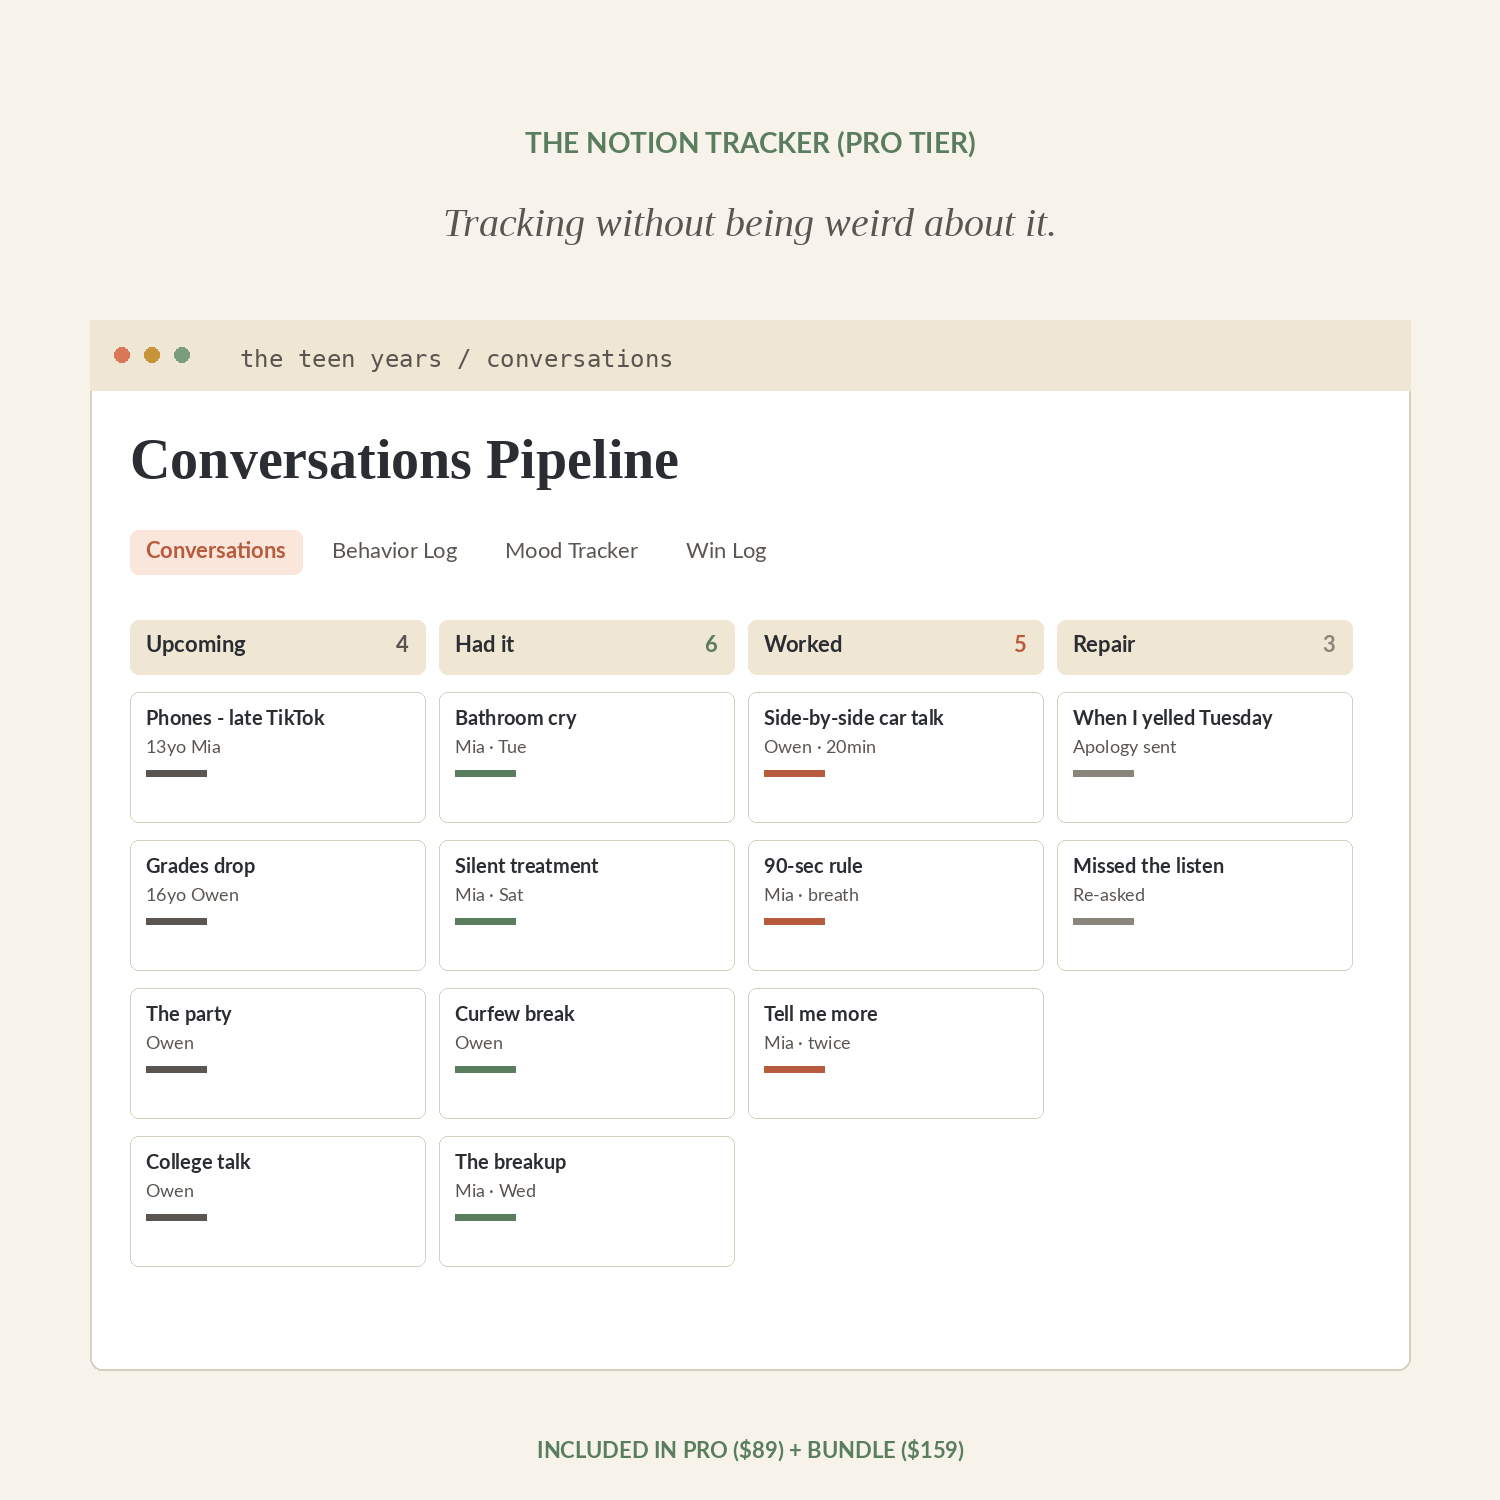Switch to the Behavior Log tab
Image resolution: width=1500 pixels, height=1500 pixels.
click(x=395, y=551)
